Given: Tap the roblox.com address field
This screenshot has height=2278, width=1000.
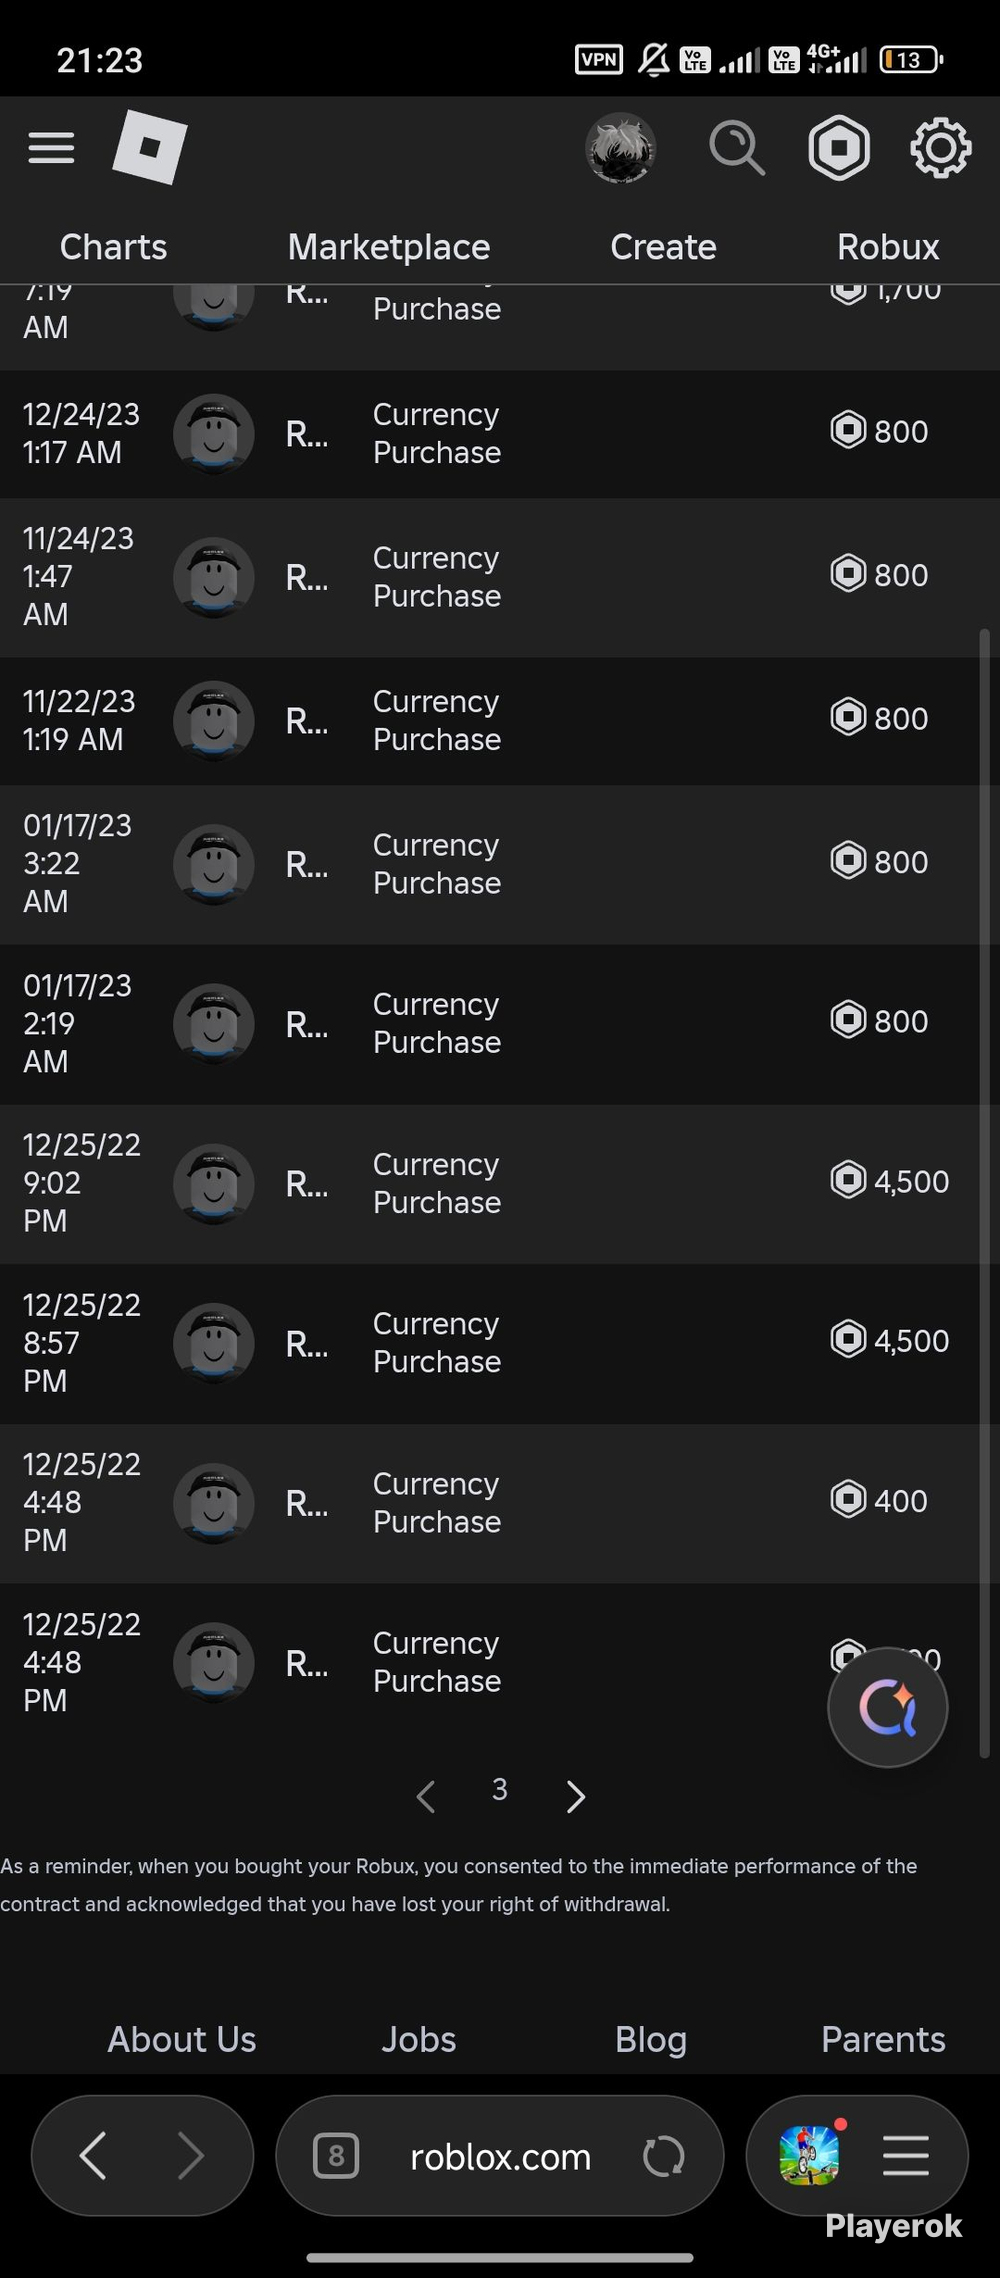Looking at the screenshot, I should point(500,2156).
